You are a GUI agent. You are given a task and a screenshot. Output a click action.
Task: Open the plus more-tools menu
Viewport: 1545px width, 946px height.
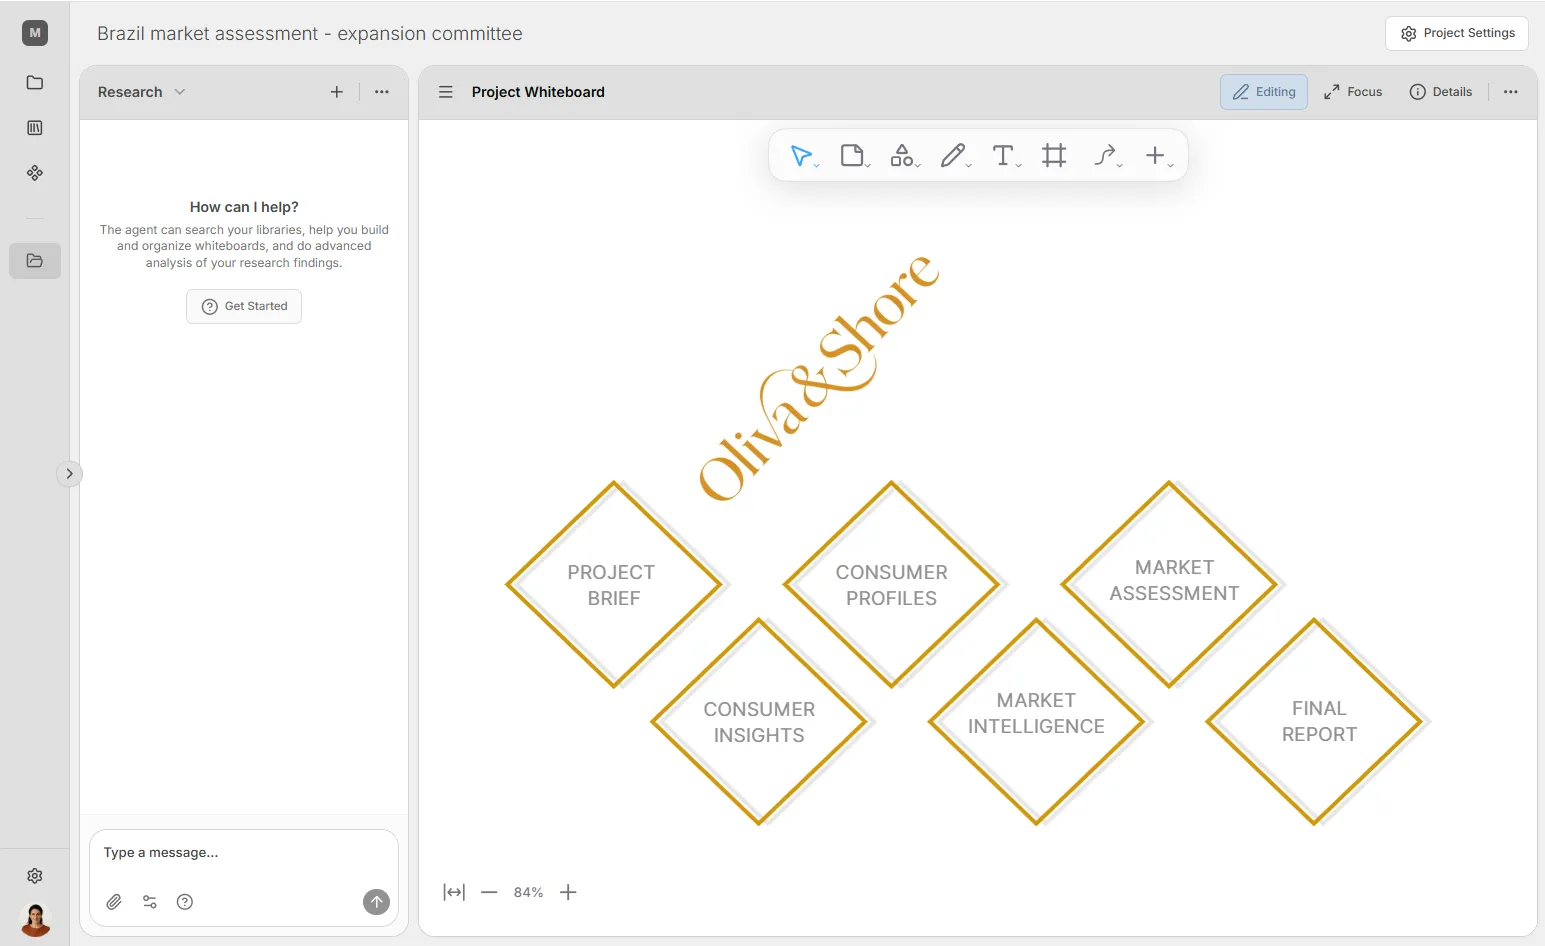(x=1155, y=155)
